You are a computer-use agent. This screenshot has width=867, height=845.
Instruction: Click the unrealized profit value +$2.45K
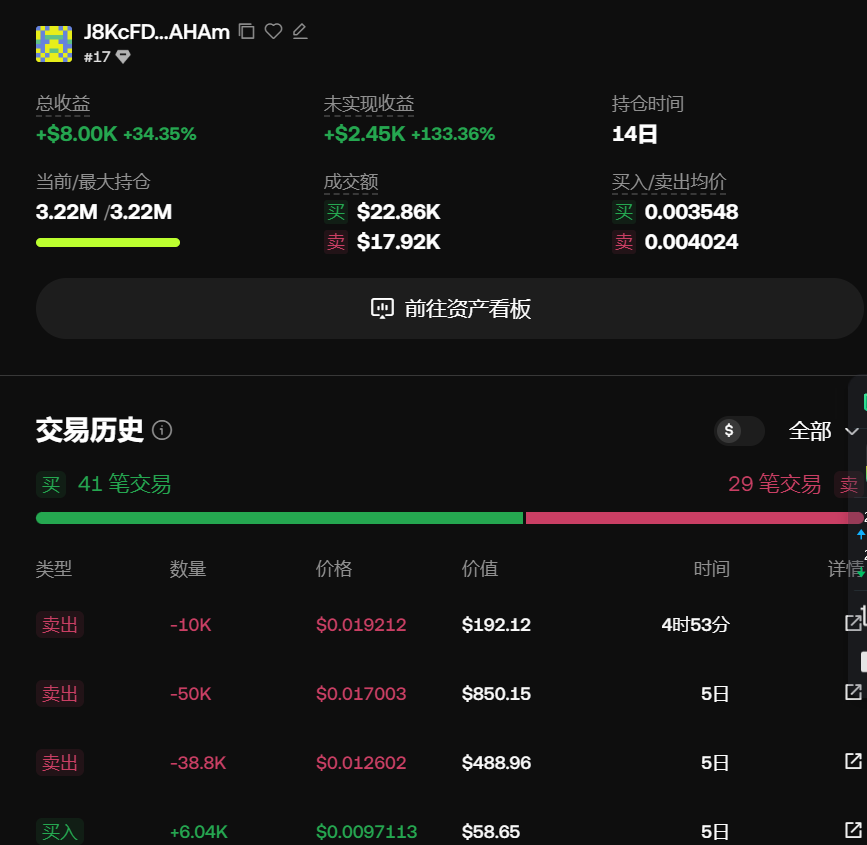[x=364, y=134]
